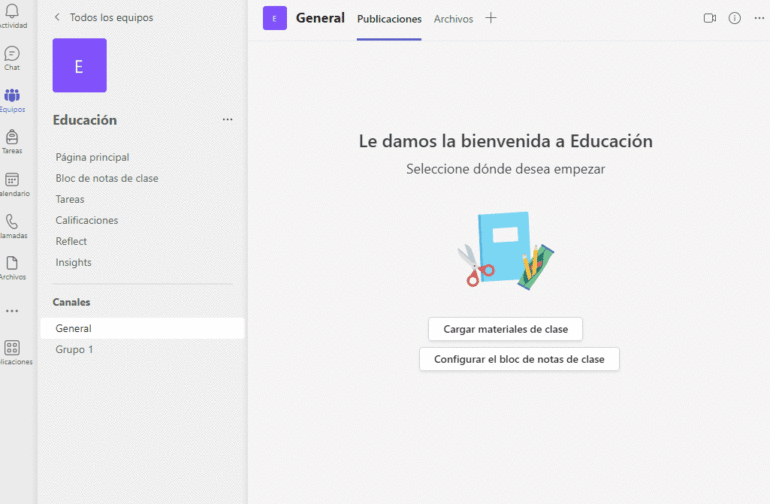
Task: Open more options next to Educación
Action: tap(227, 119)
